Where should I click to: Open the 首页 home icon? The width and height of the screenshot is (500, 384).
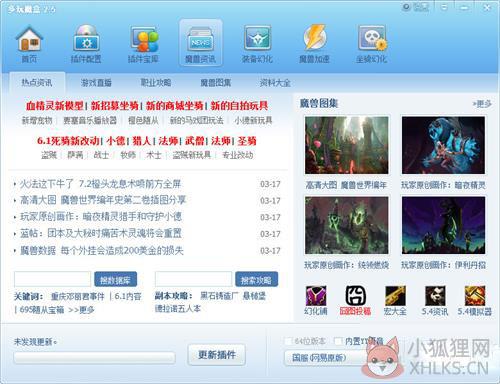[x=29, y=44]
